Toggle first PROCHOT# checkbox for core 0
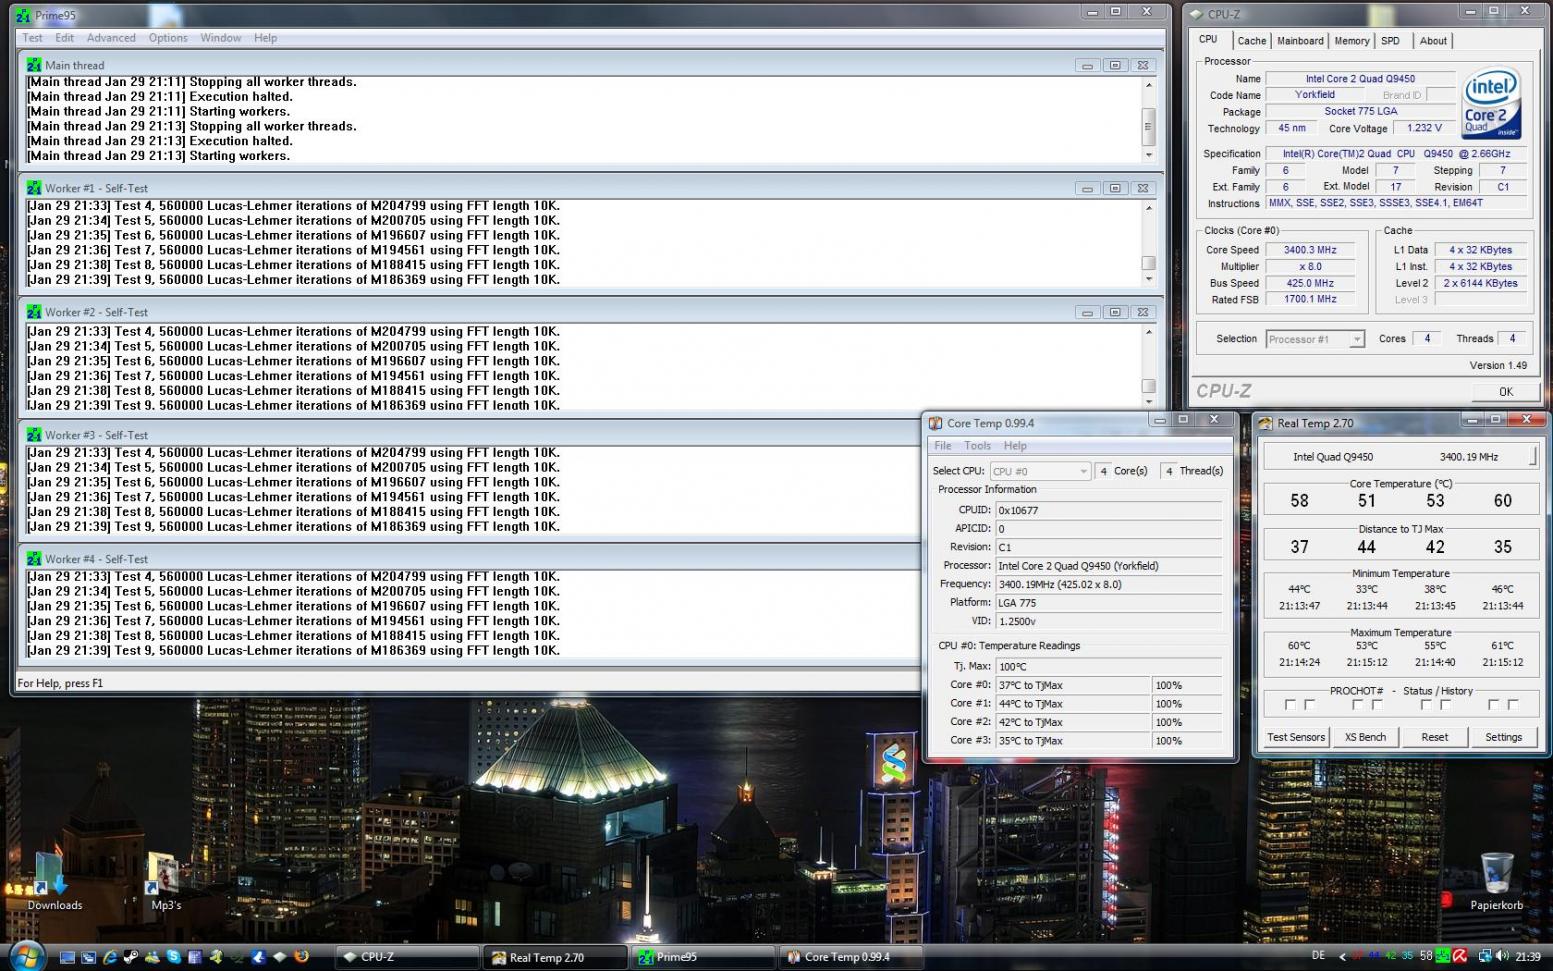 coord(1290,705)
